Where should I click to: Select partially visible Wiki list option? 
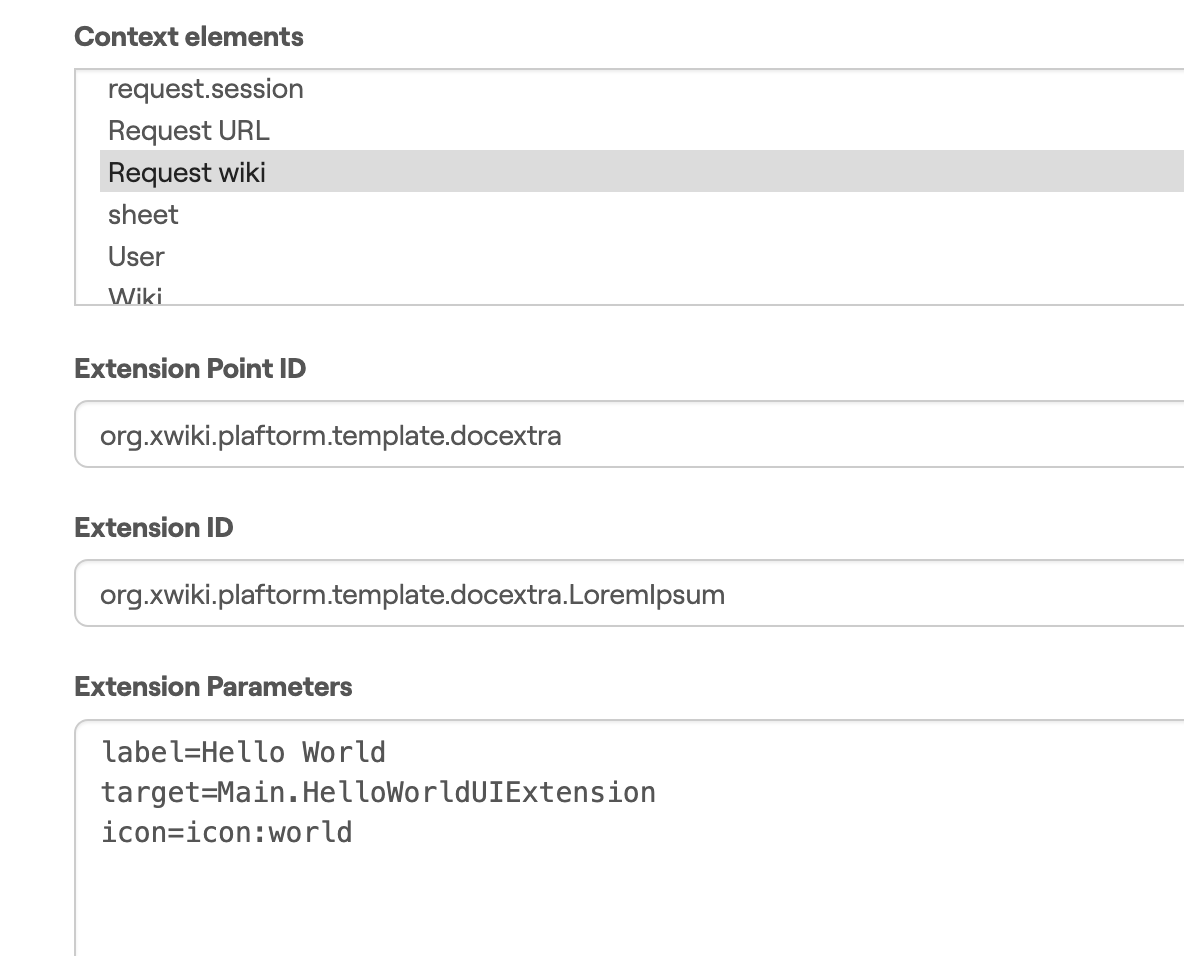(x=135, y=296)
